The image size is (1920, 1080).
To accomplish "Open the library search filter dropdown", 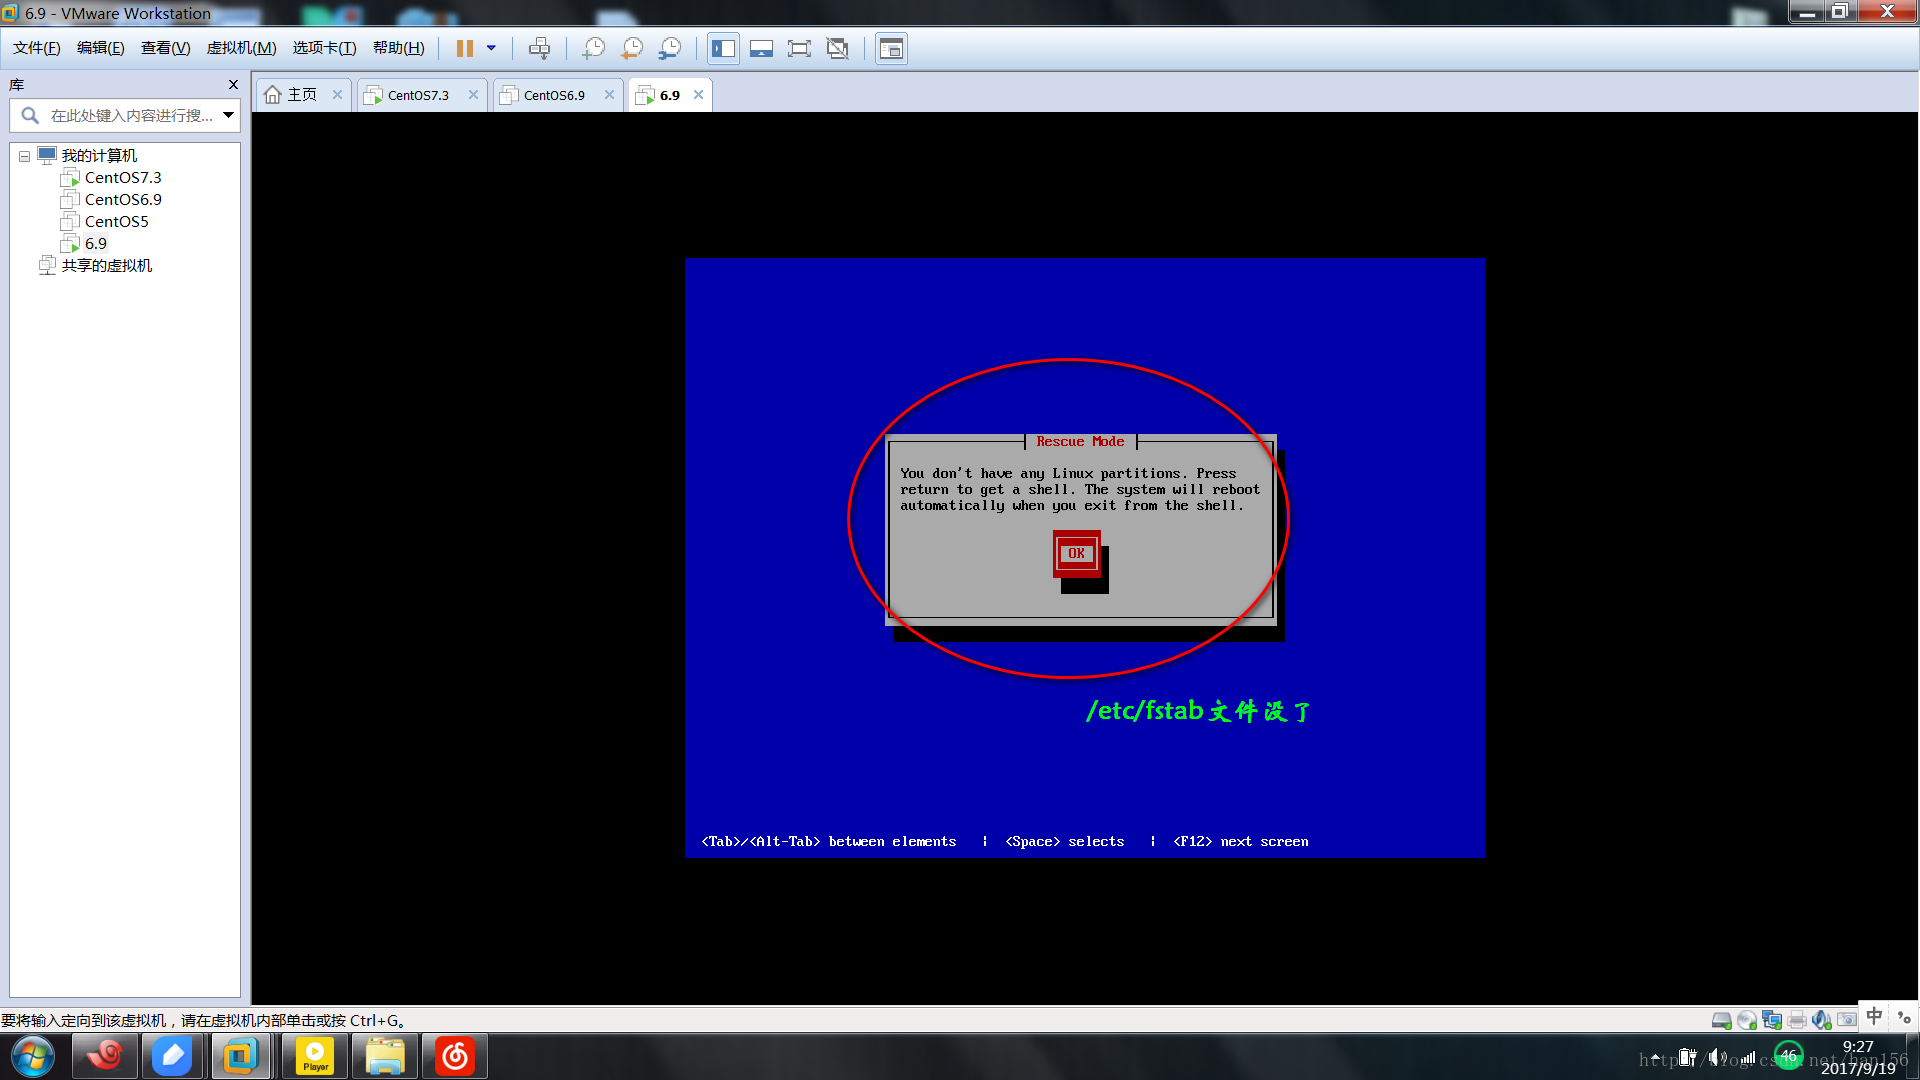I will click(x=229, y=115).
